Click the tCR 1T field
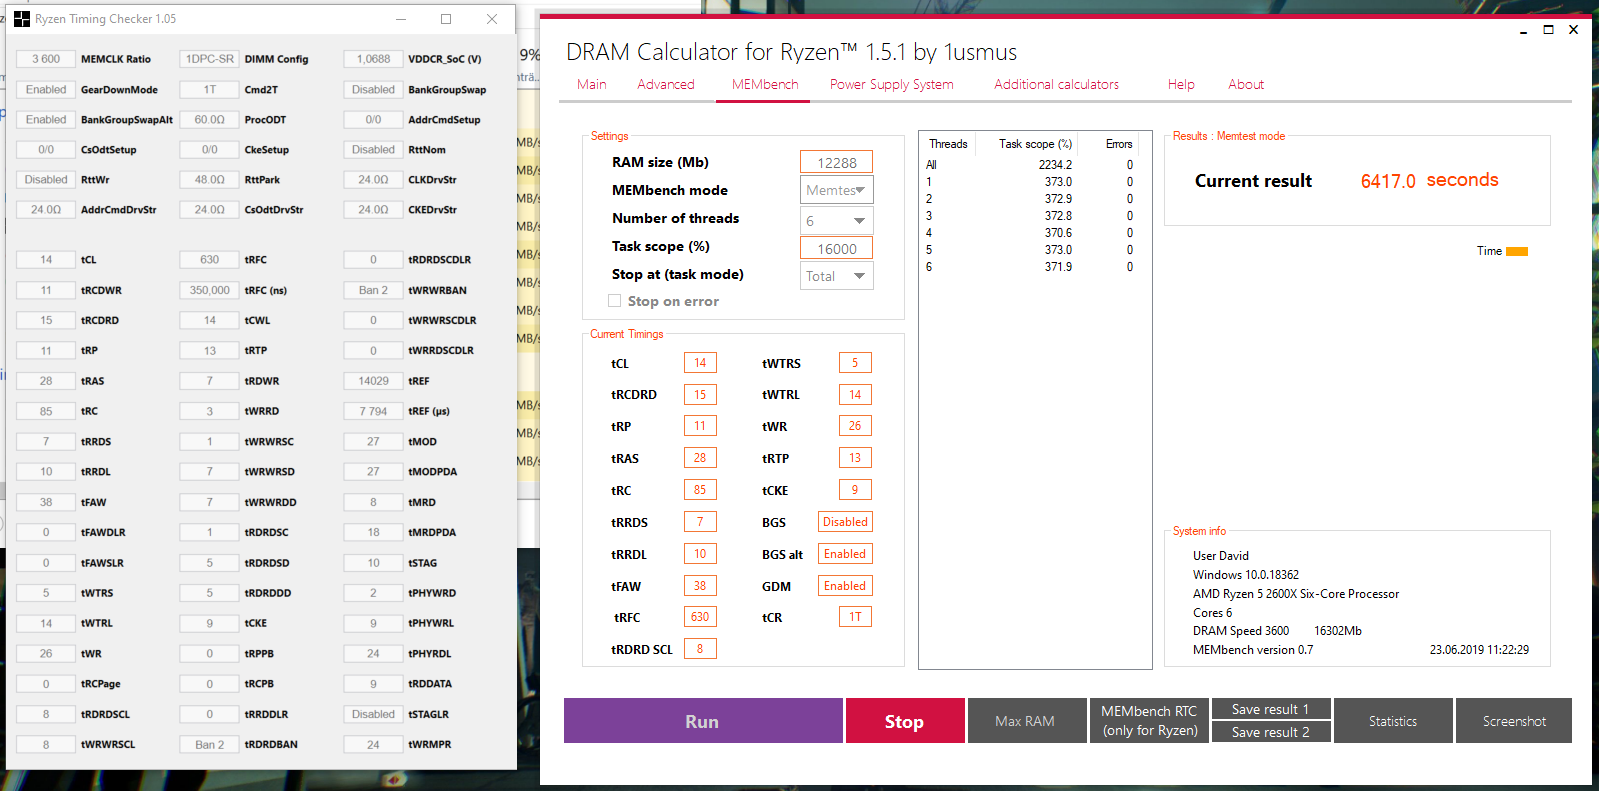The height and width of the screenshot is (791, 1599). (855, 617)
